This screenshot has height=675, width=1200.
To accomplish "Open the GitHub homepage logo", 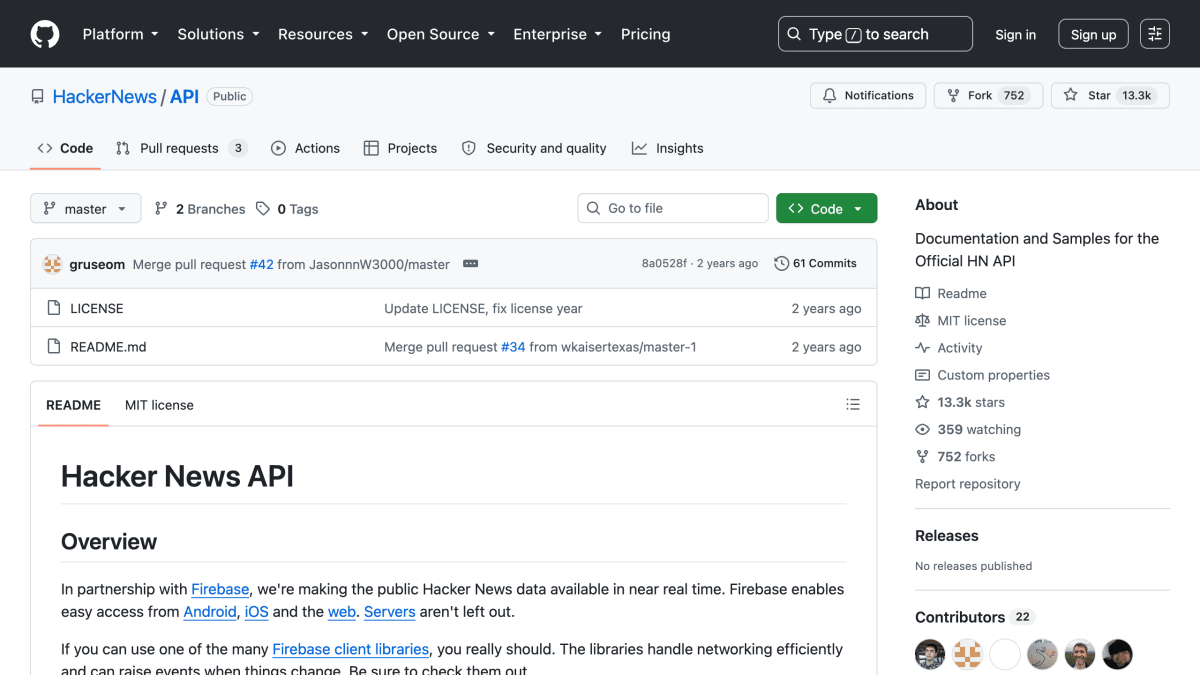I will (45, 34).
